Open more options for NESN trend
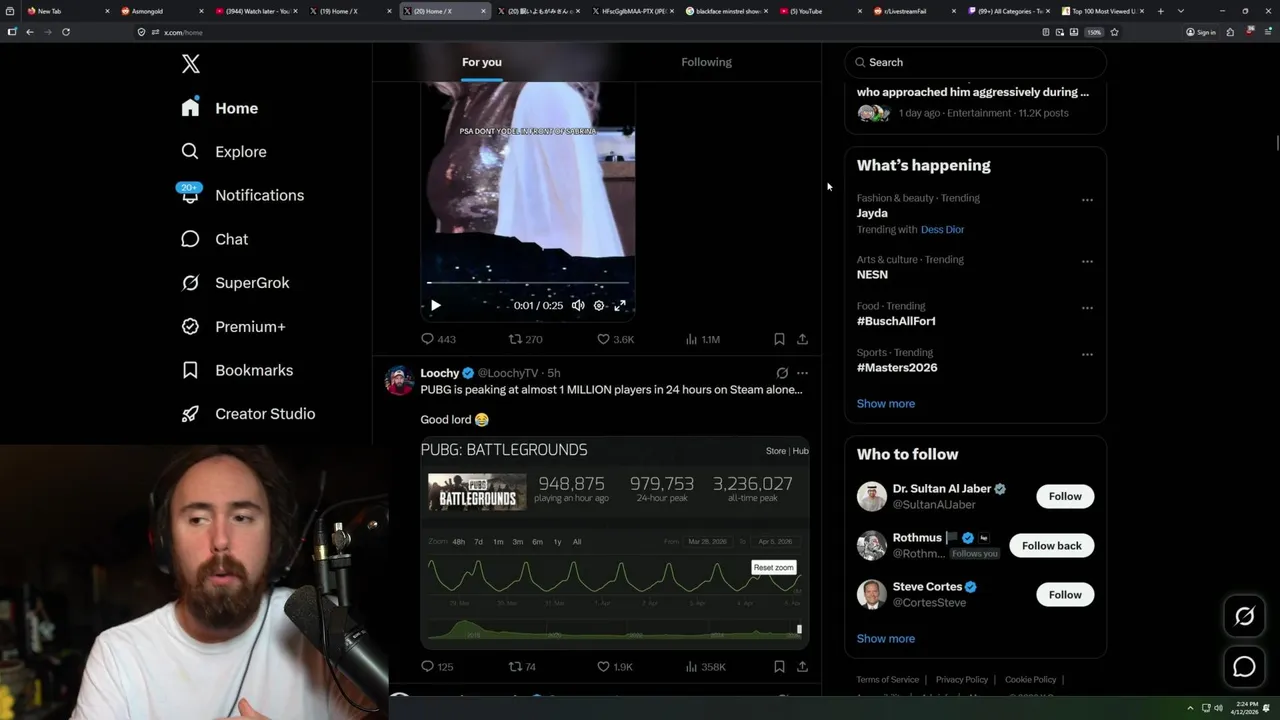 tap(1087, 262)
